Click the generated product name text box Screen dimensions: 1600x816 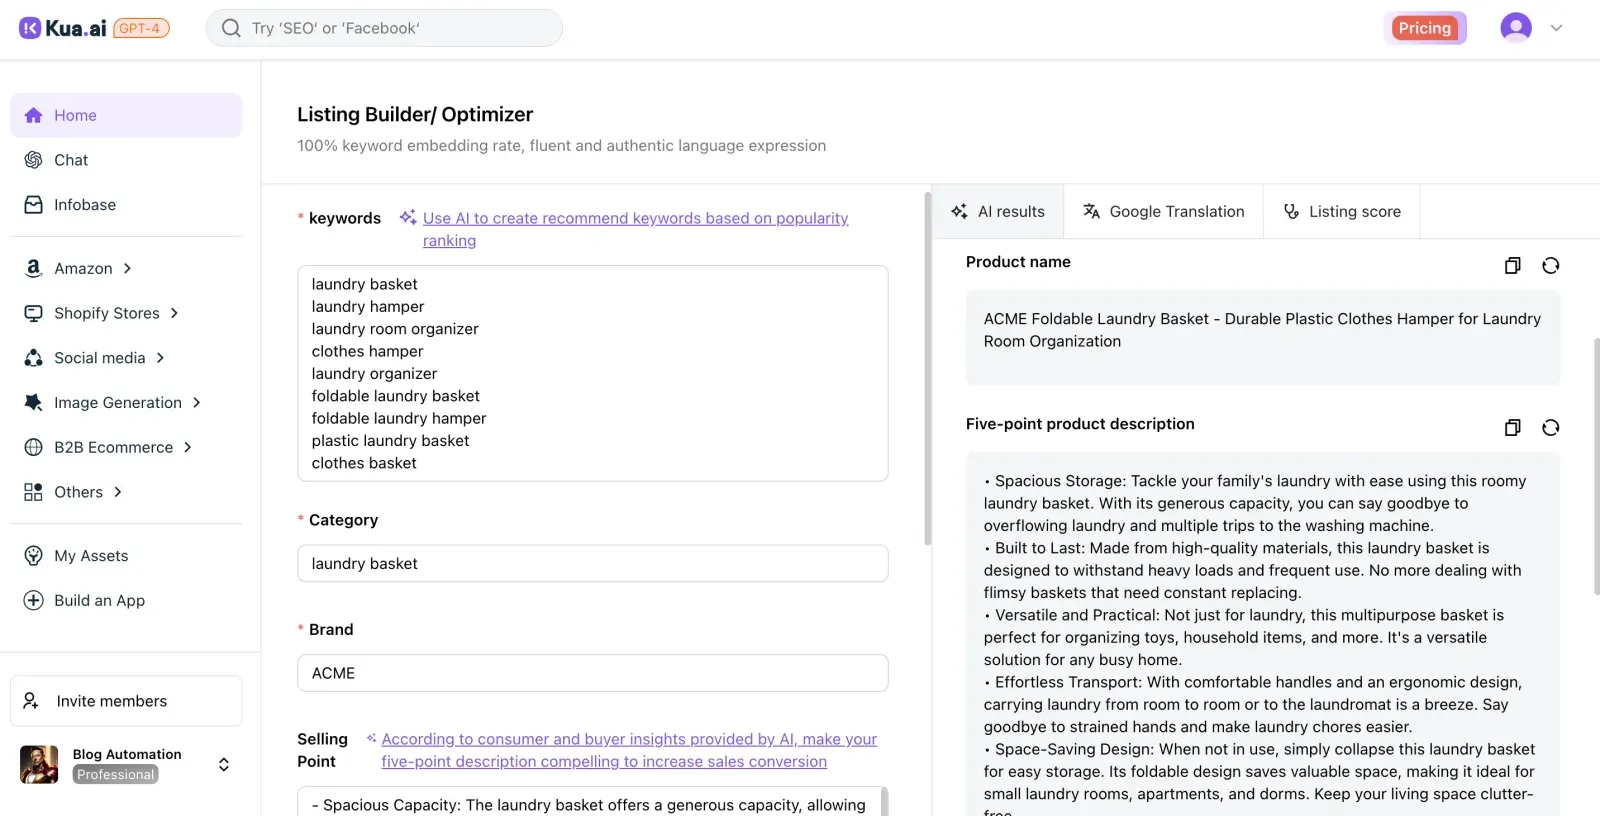1262,337
